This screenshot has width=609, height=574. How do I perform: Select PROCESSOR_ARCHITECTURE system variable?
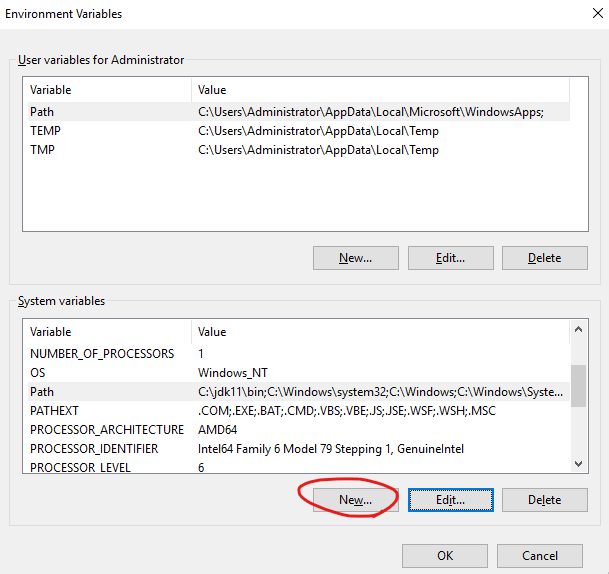point(299,430)
